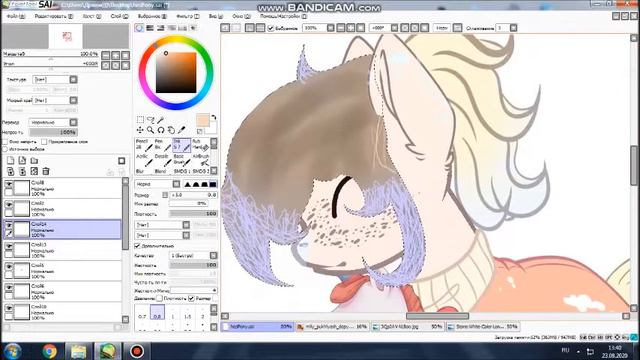This screenshot has height=360, width=640.
Task: Open the Мокрый край effect dropdown
Action: pyautogui.click(x=73, y=100)
